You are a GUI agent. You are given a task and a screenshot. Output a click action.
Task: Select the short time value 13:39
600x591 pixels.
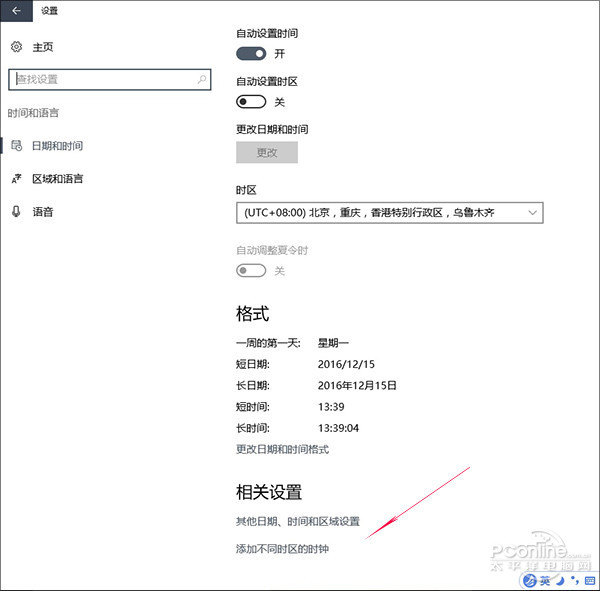pos(331,407)
